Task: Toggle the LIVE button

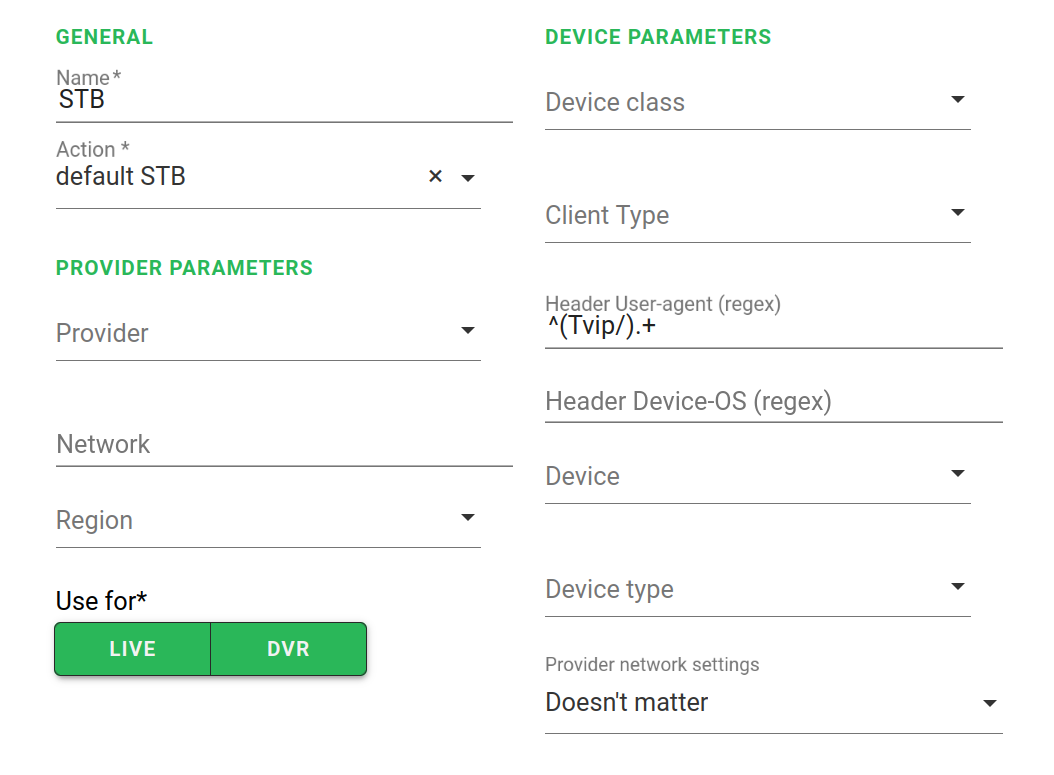Action: (132, 649)
